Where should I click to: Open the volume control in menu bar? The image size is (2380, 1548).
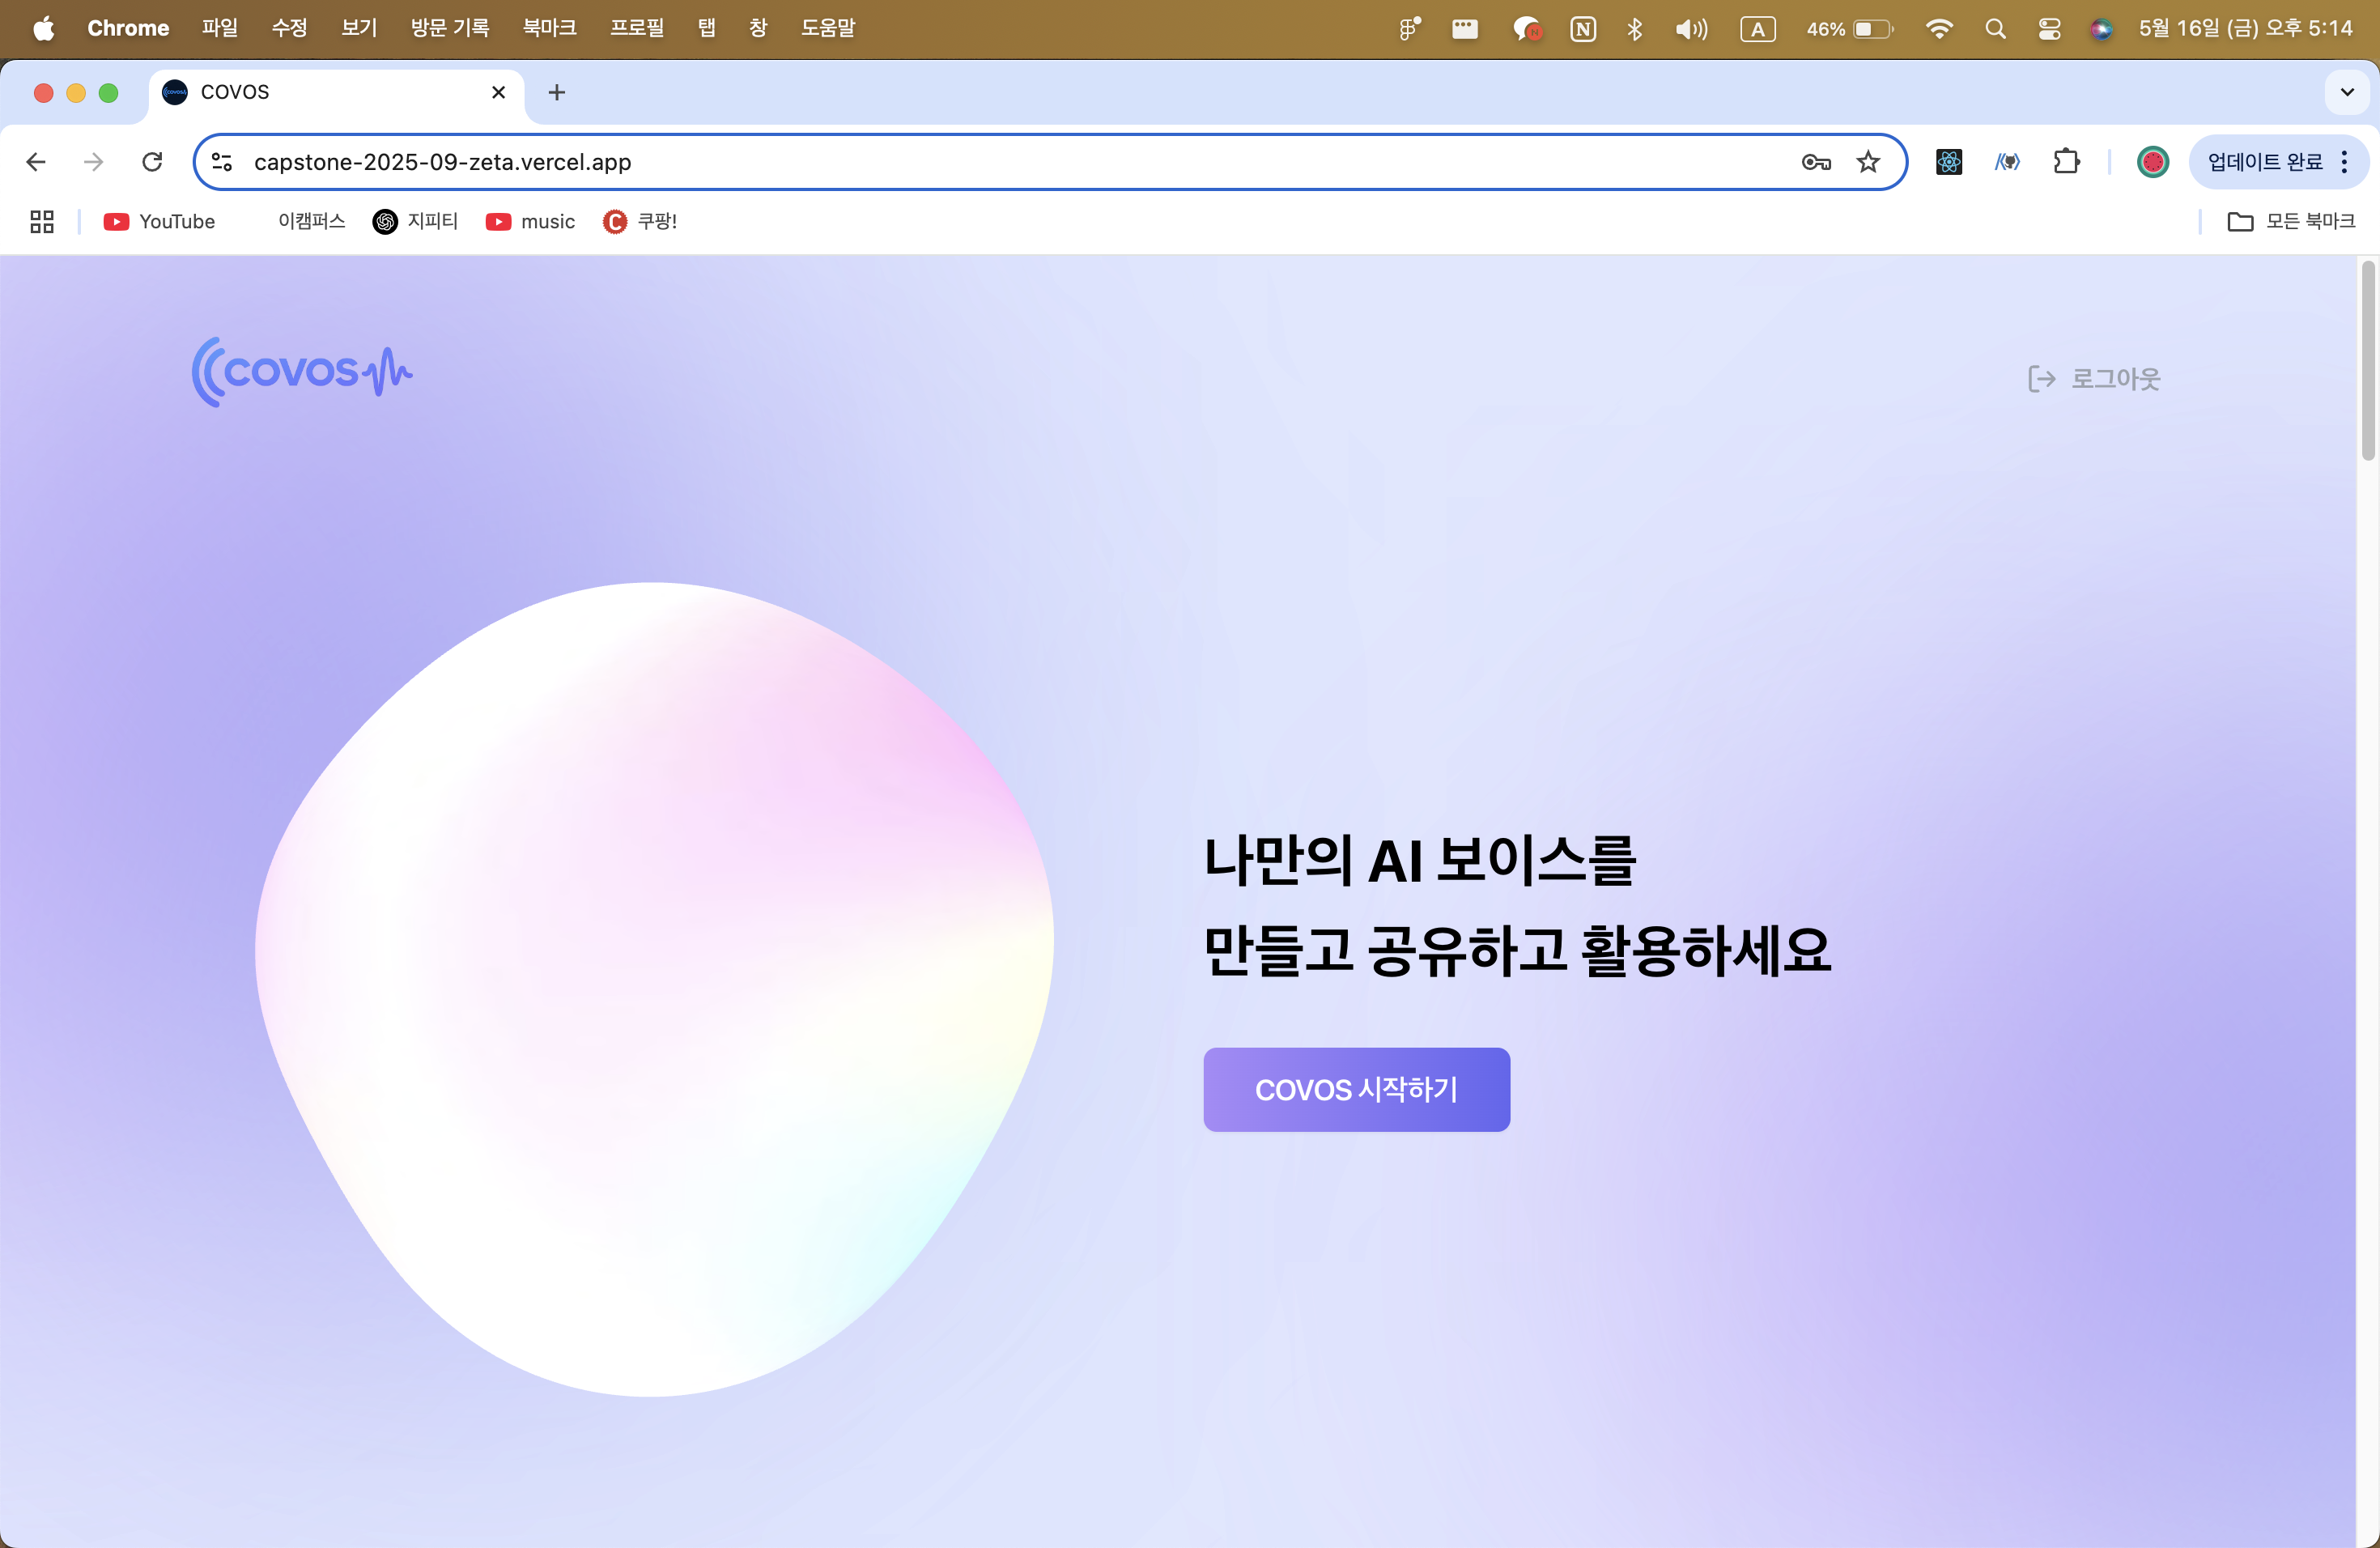coord(1692,29)
